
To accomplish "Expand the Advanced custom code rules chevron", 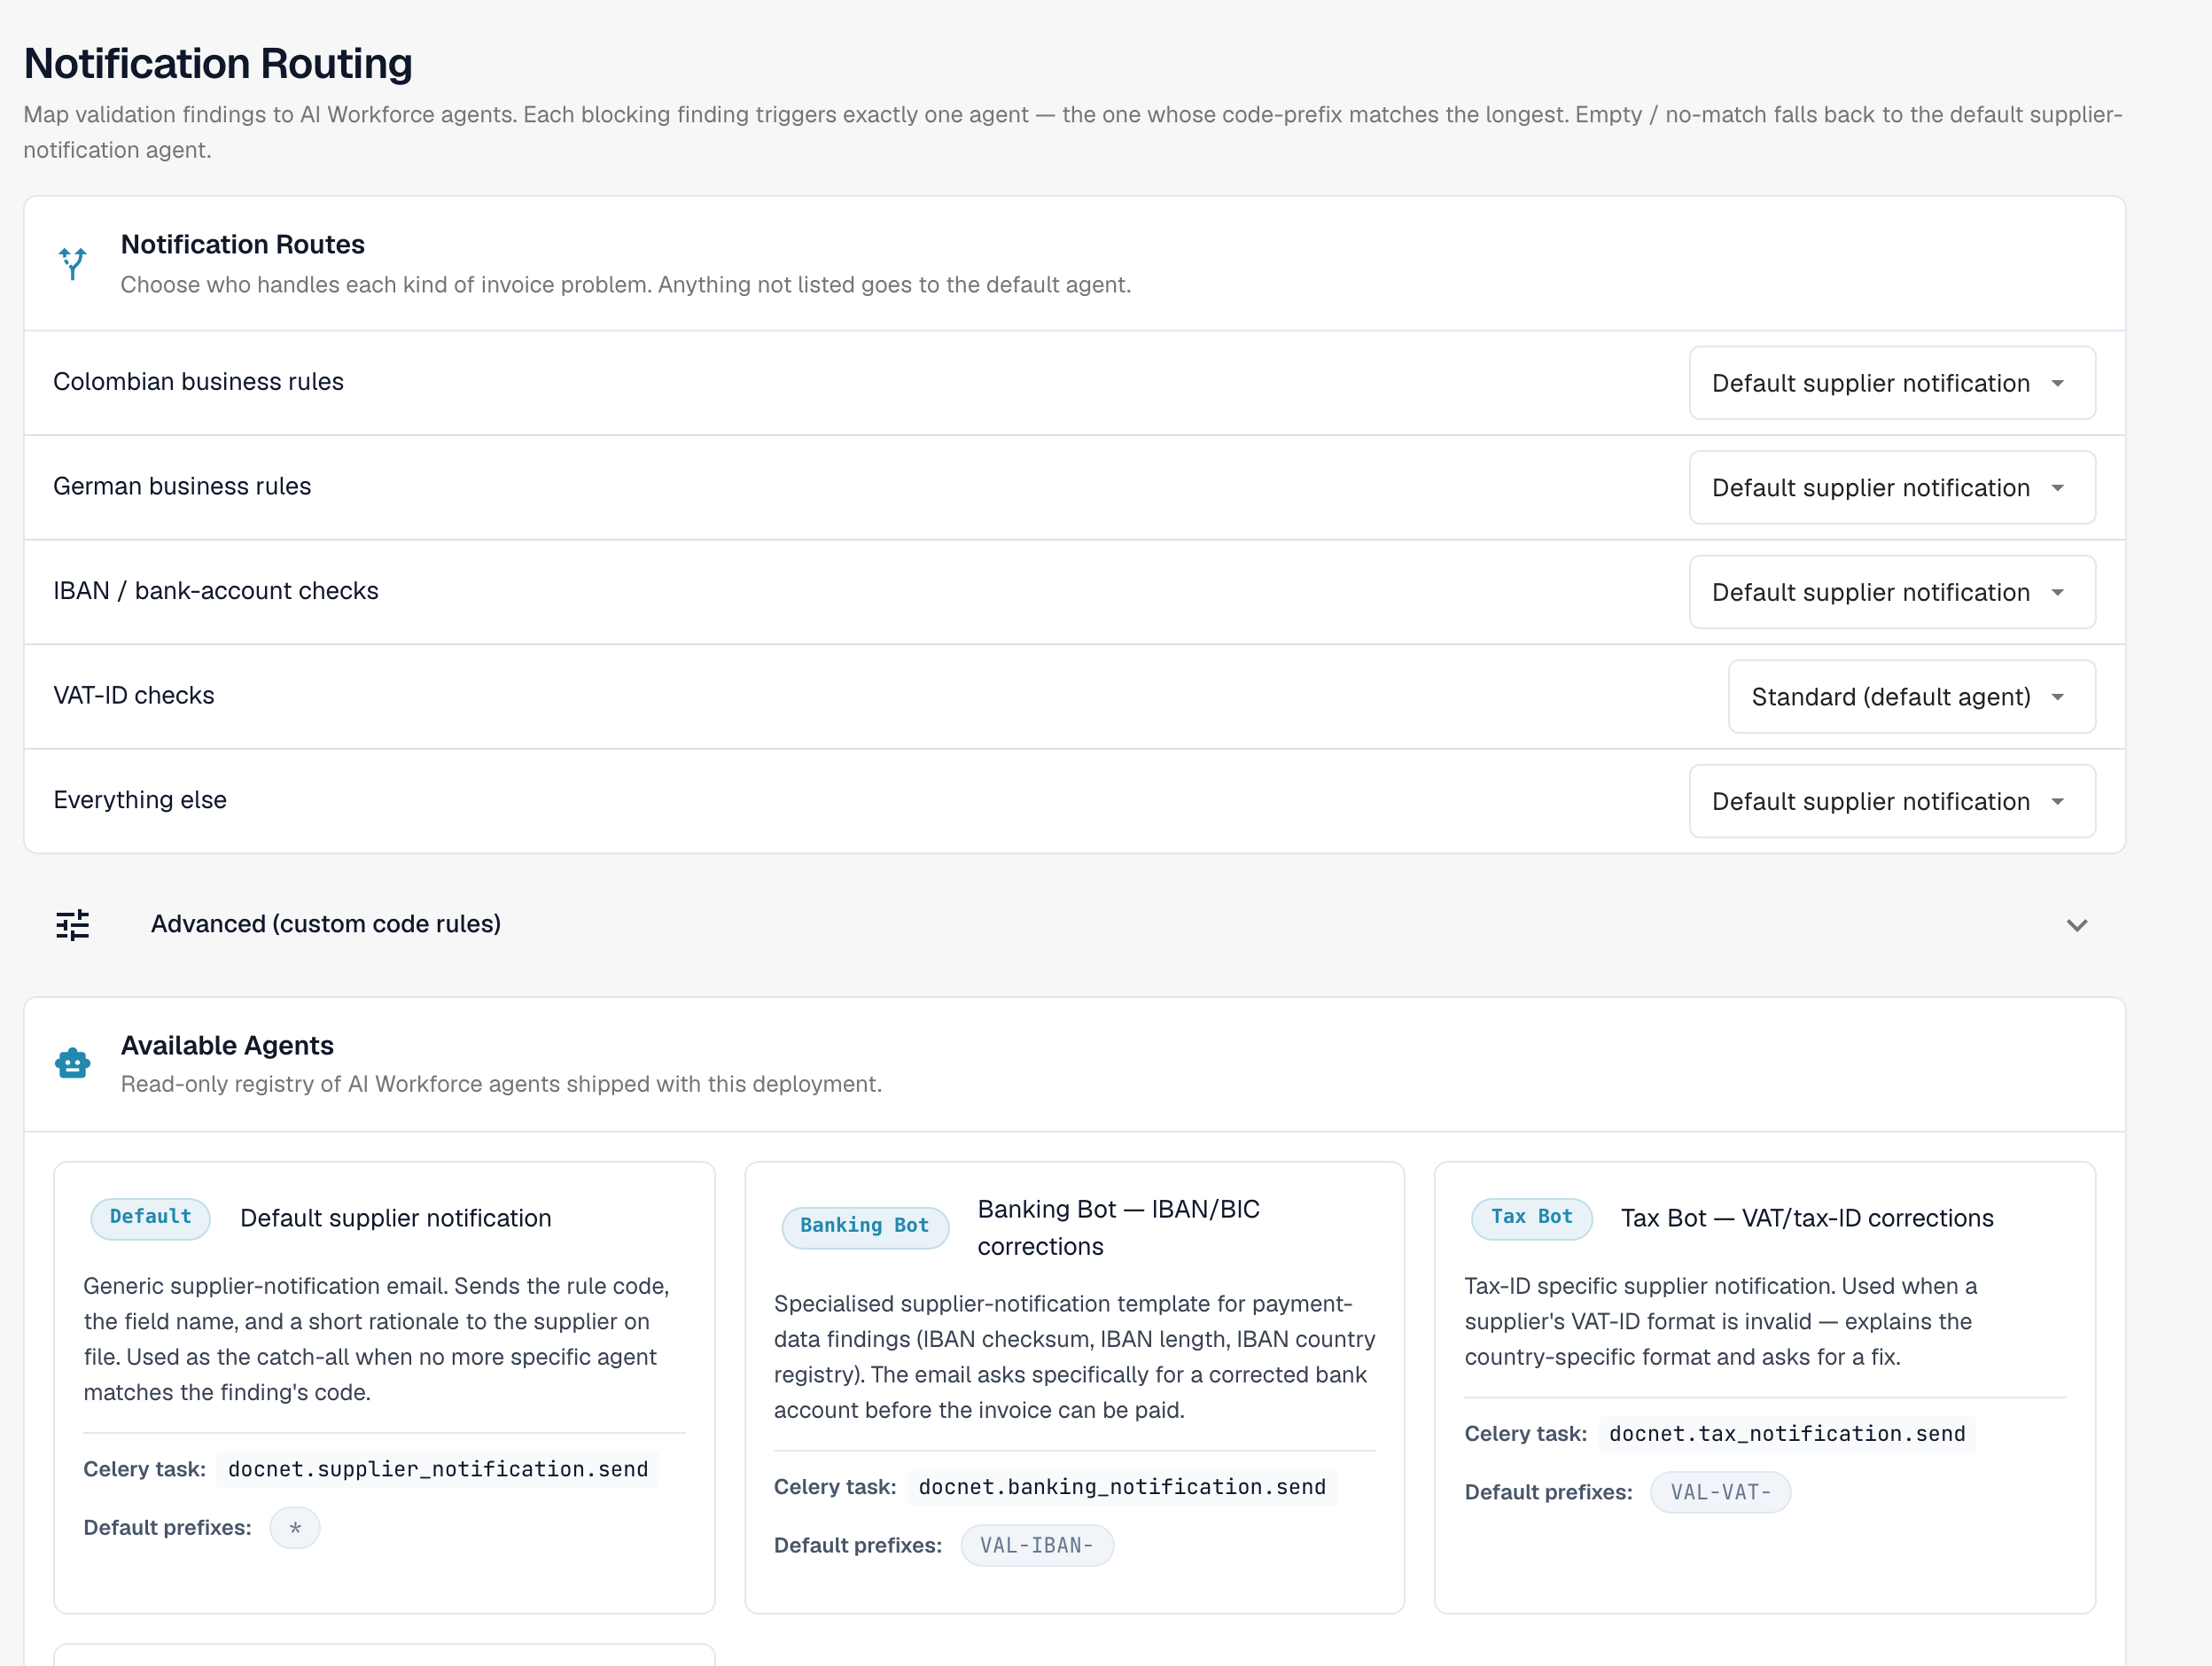I will point(2077,925).
